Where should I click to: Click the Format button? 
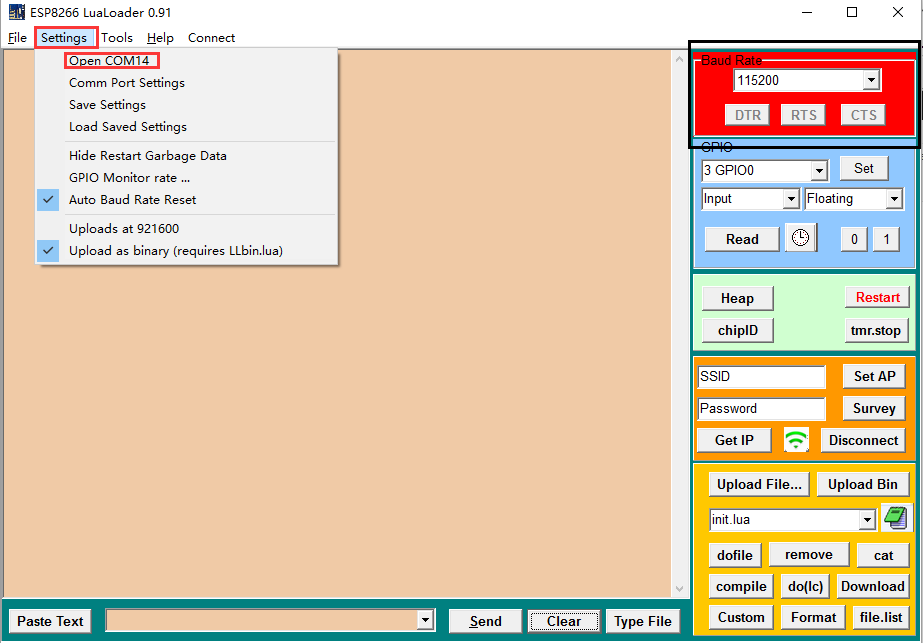(x=813, y=618)
